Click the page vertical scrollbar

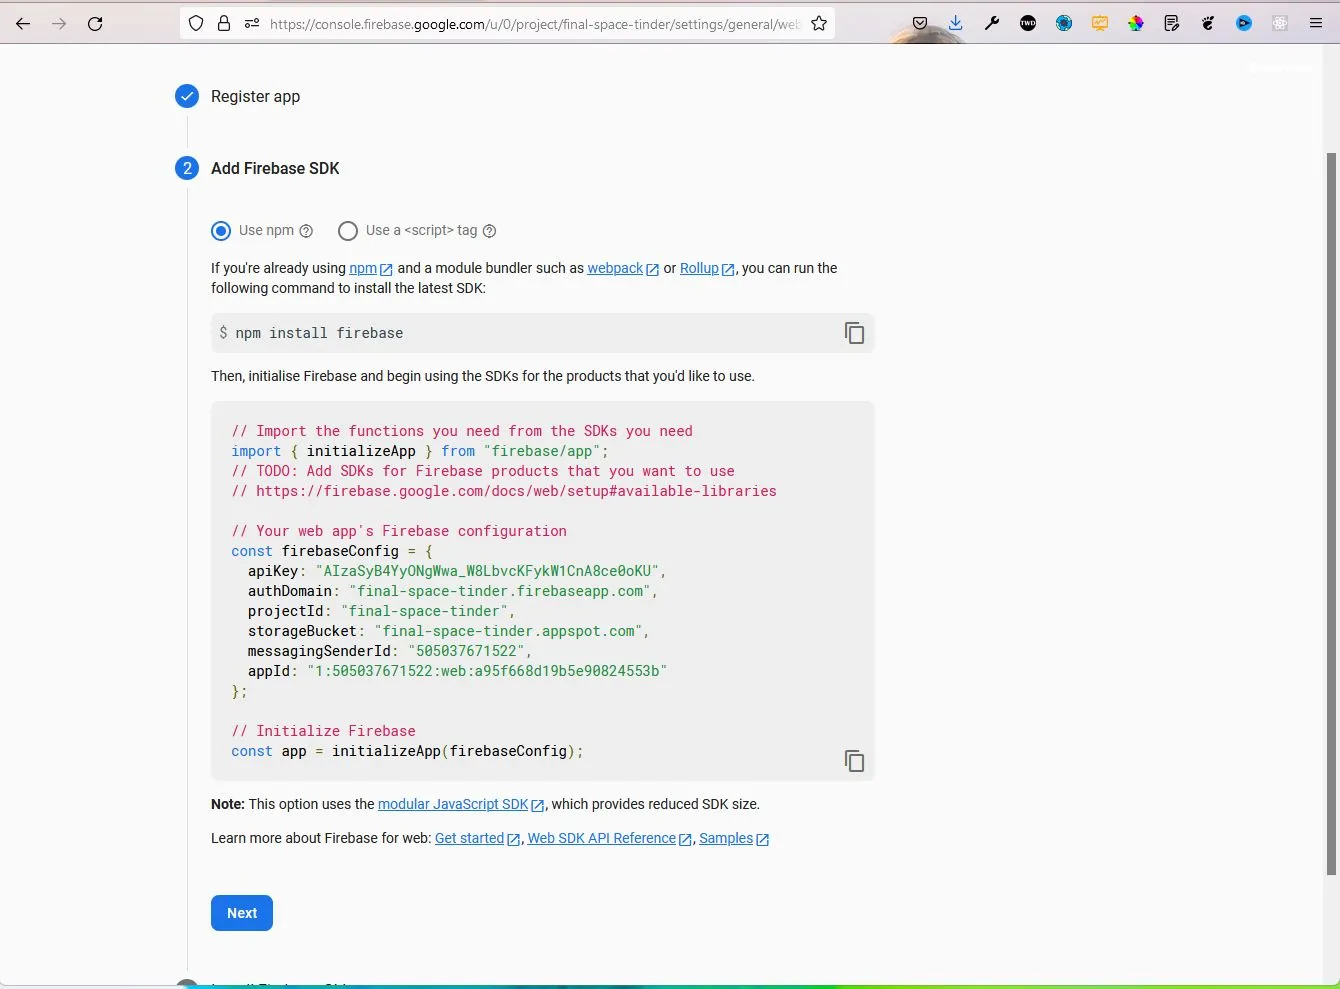coord(1331,513)
